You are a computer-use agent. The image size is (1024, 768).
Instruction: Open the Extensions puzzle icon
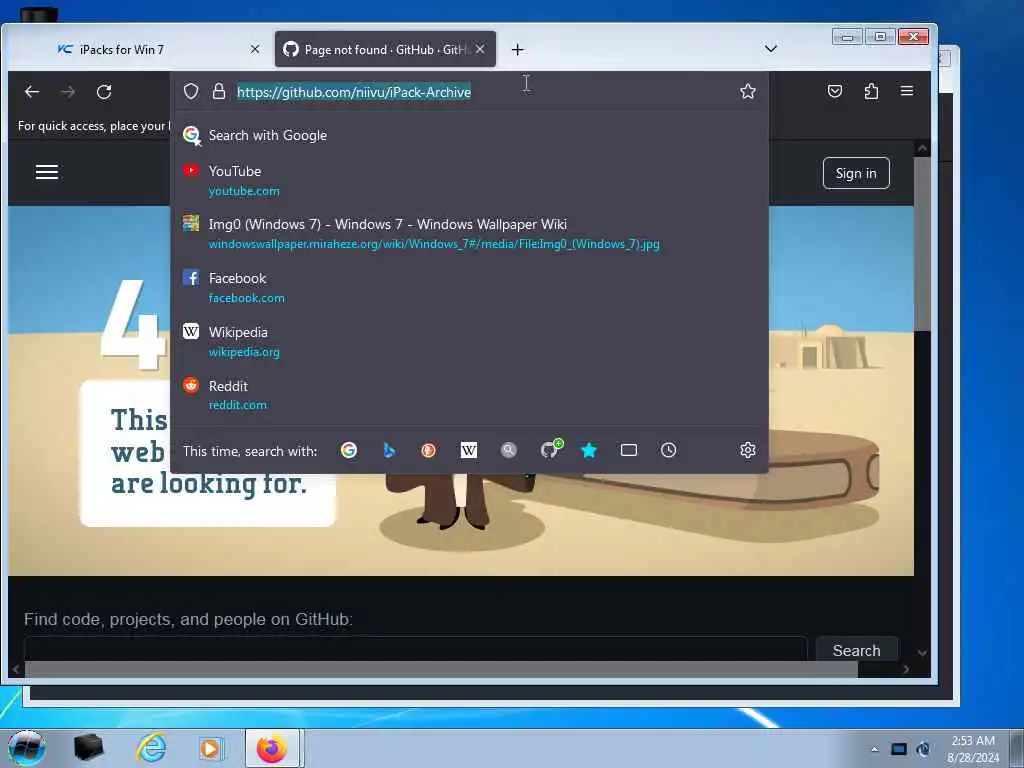click(x=871, y=91)
